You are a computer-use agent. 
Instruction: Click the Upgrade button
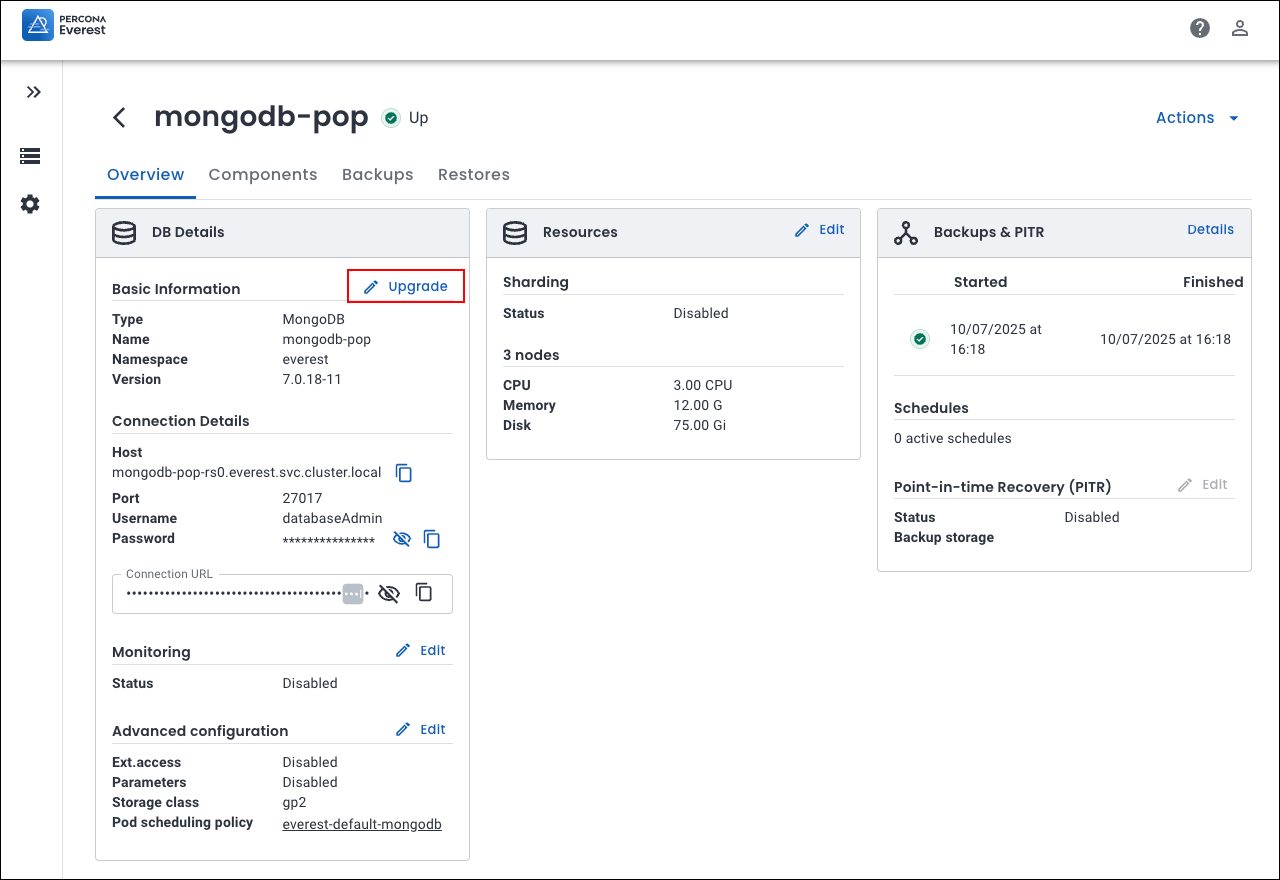click(x=406, y=287)
